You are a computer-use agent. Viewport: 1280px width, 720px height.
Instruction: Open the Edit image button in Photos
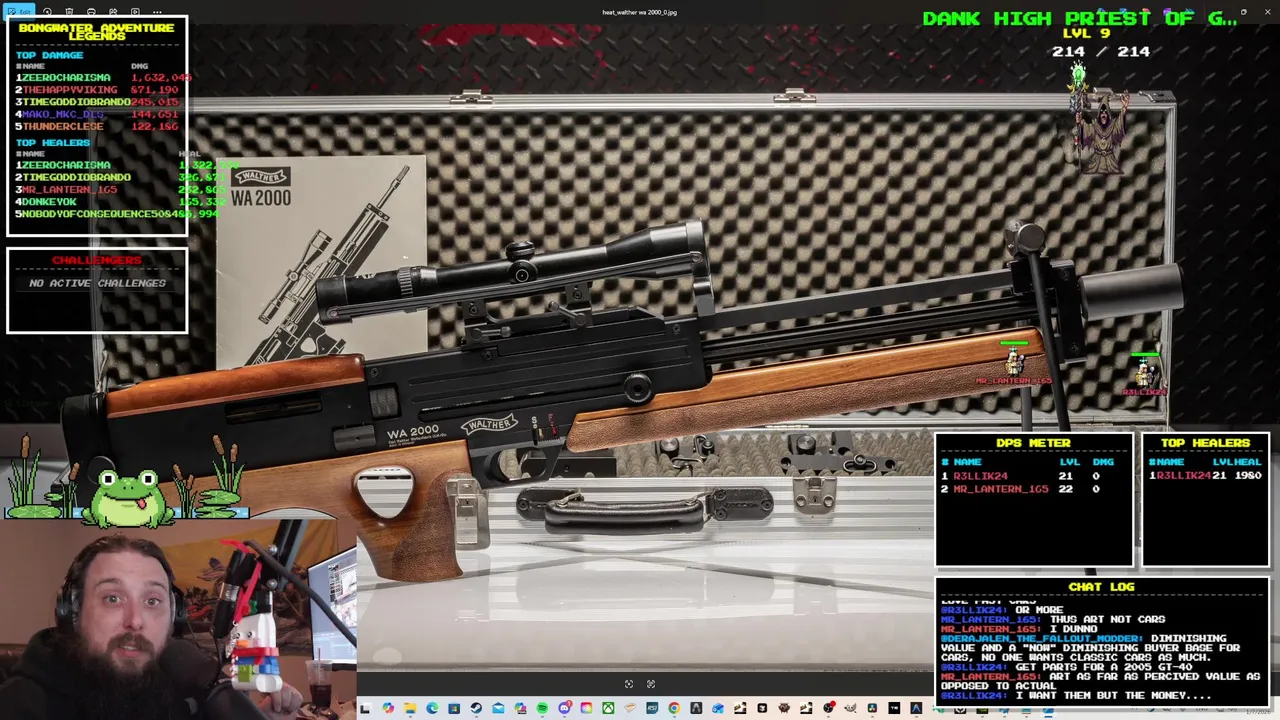19,11
